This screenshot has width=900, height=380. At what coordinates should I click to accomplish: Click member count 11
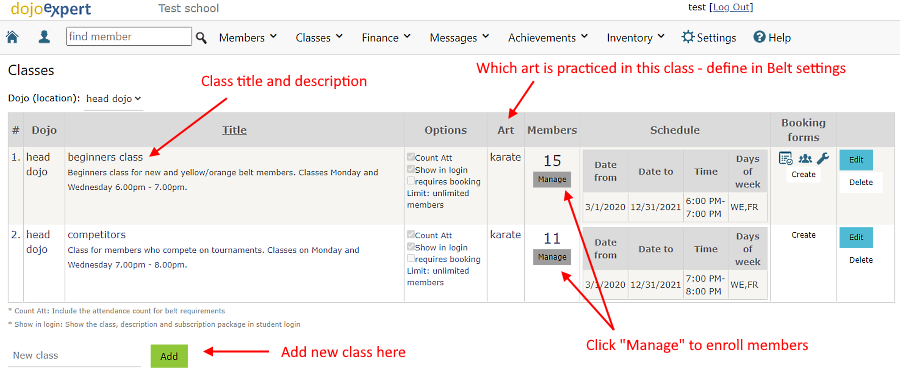(552, 238)
